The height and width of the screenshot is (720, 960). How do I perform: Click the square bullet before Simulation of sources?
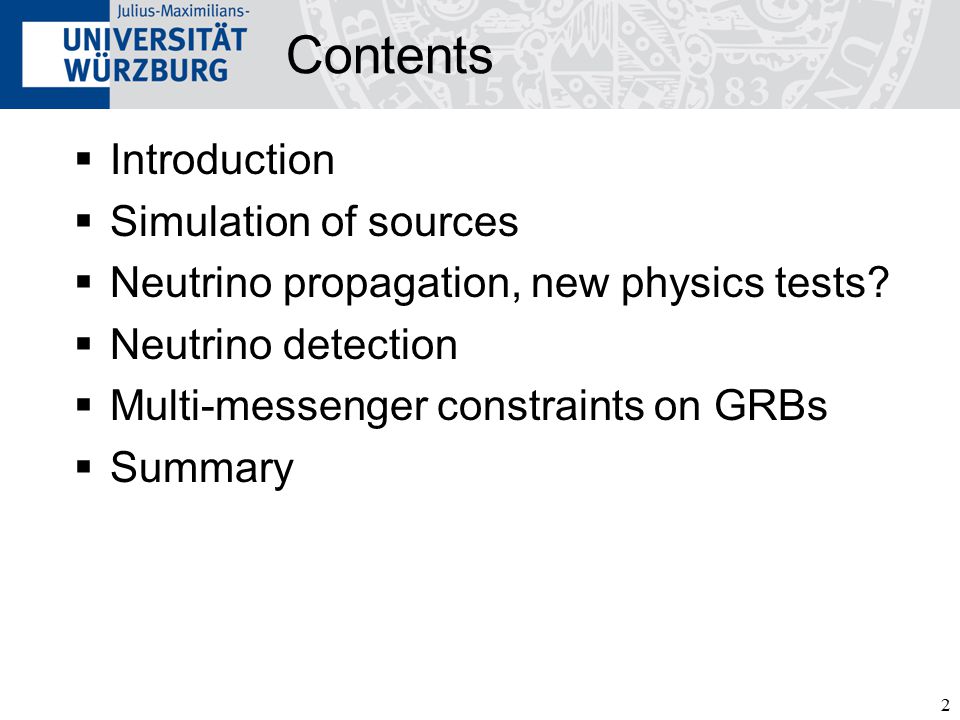[84, 220]
